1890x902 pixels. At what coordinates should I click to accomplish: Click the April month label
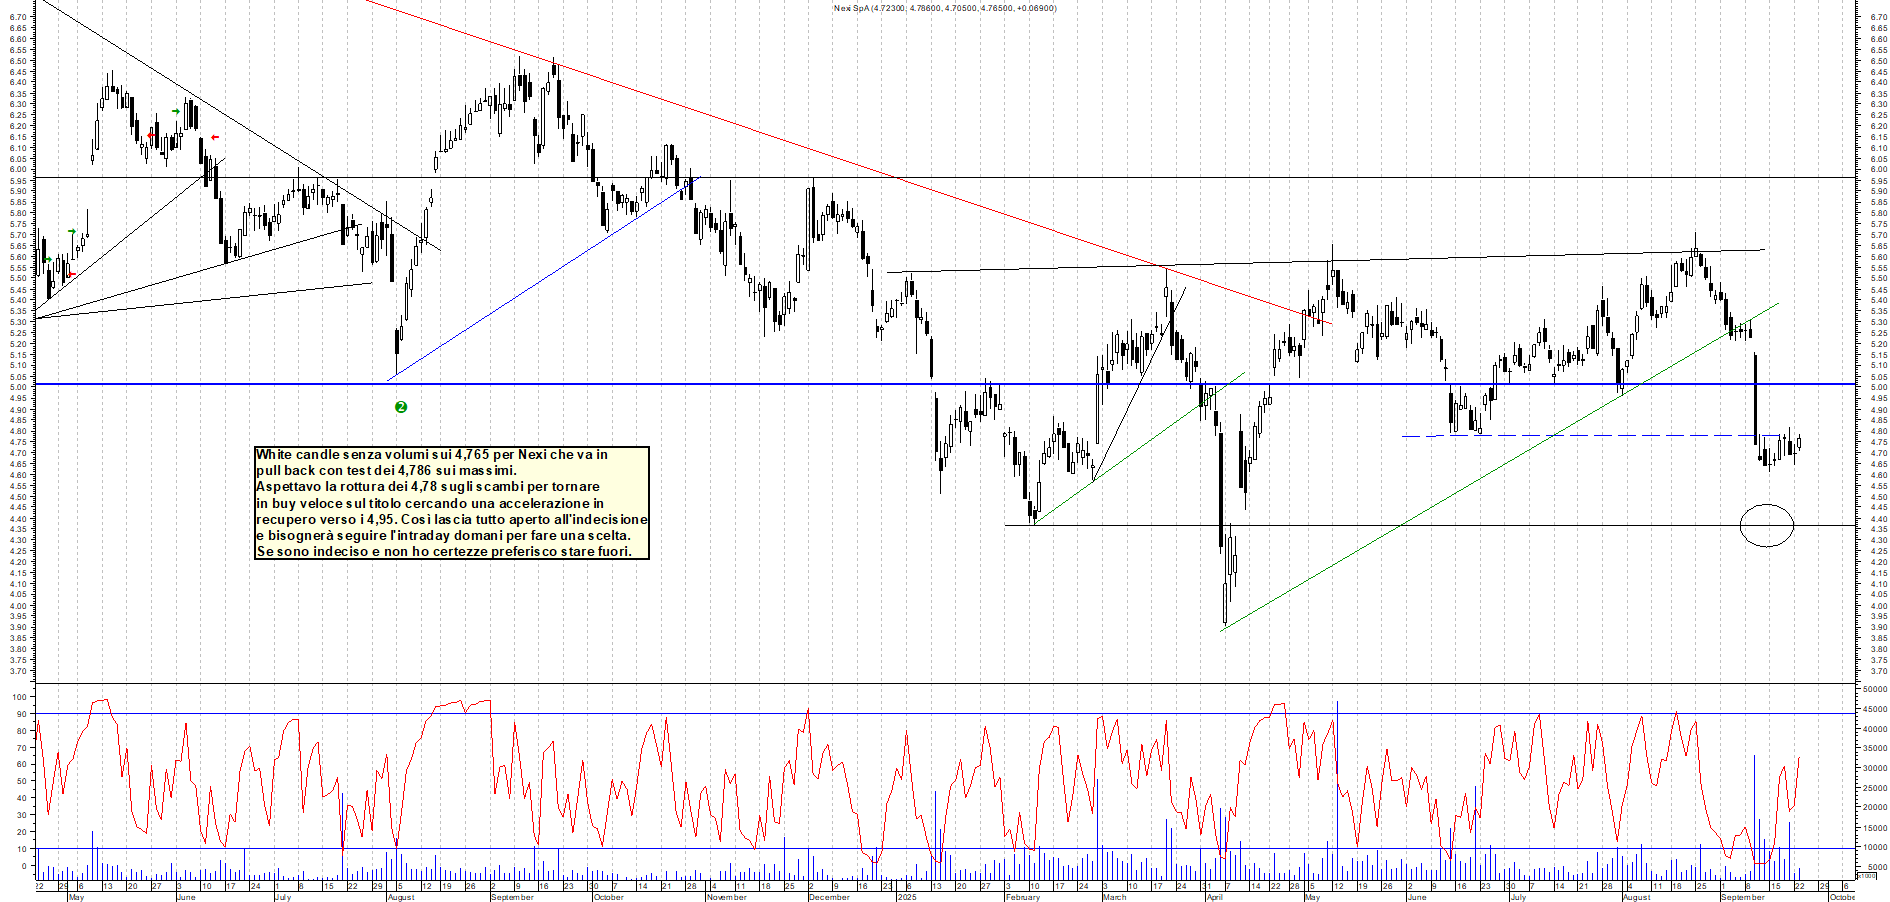[x=1215, y=897]
